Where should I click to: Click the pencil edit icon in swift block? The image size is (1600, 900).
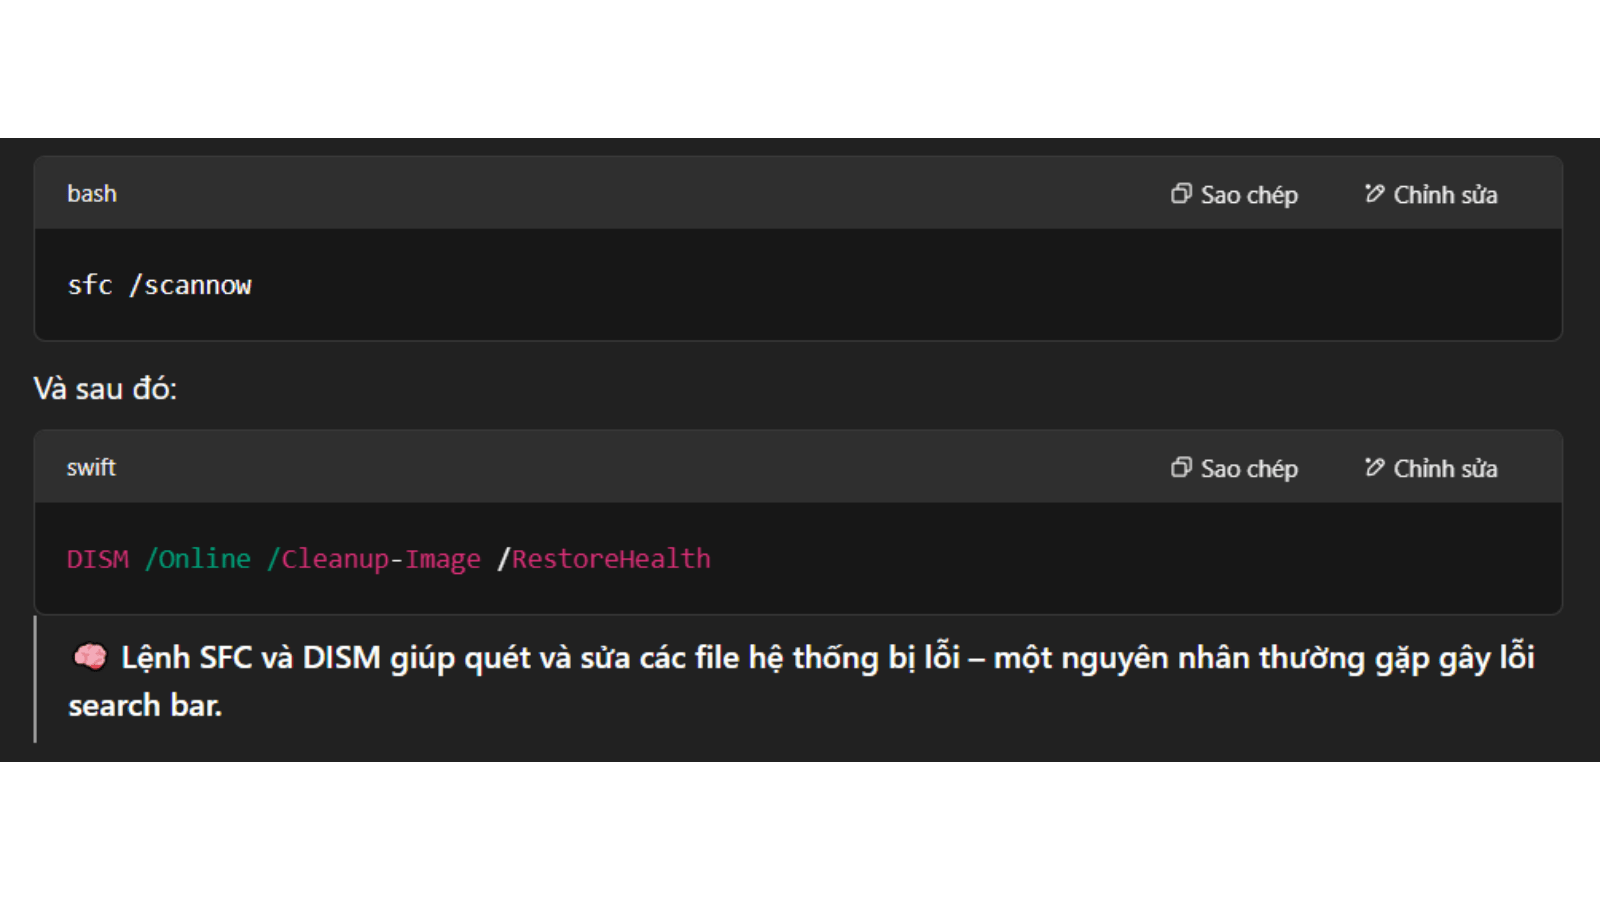[x=1375, y=467]
